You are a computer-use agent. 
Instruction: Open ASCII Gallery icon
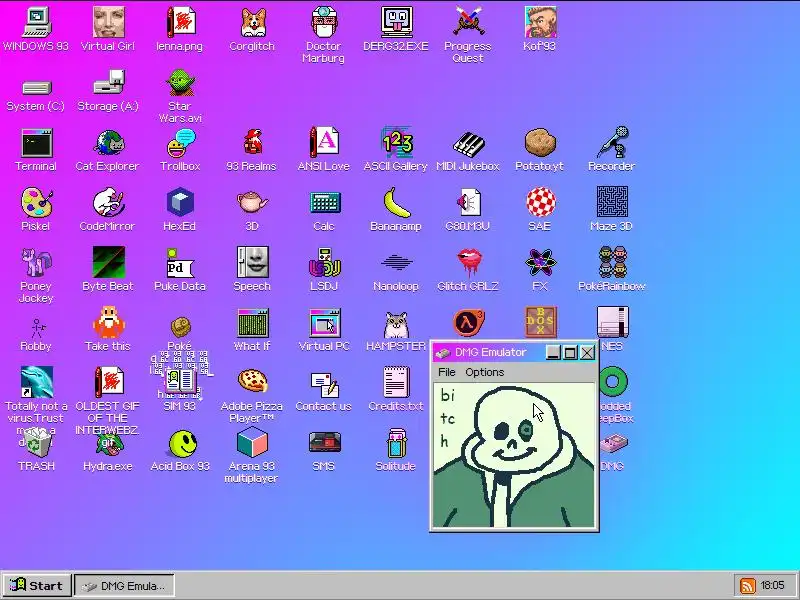pyautogui.click(x=396, y=143)
